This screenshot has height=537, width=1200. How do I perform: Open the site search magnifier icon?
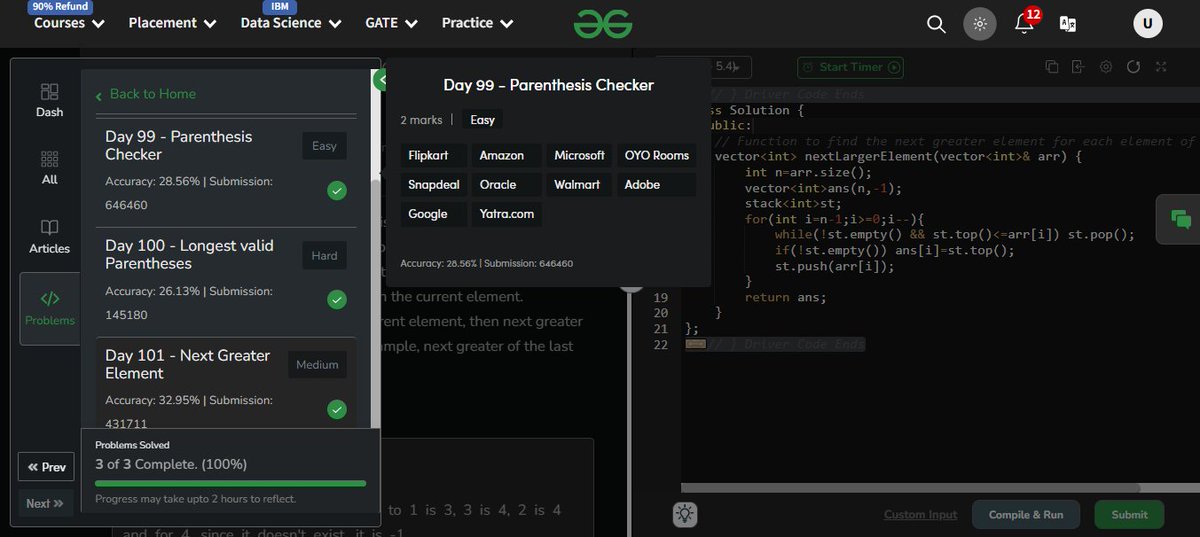pos(936,24)
